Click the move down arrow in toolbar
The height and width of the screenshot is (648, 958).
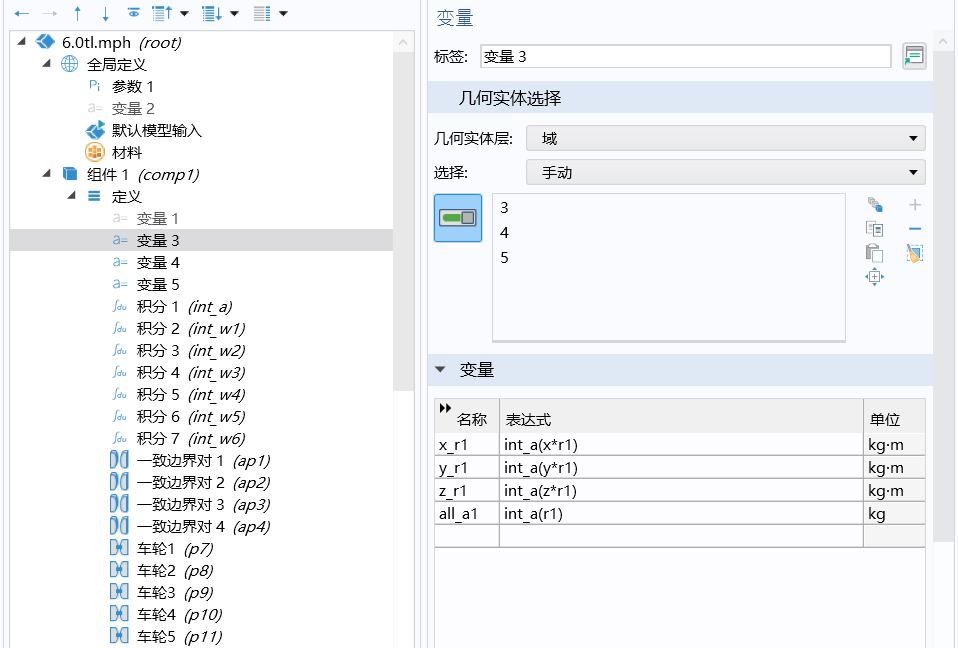click(105, 13)
